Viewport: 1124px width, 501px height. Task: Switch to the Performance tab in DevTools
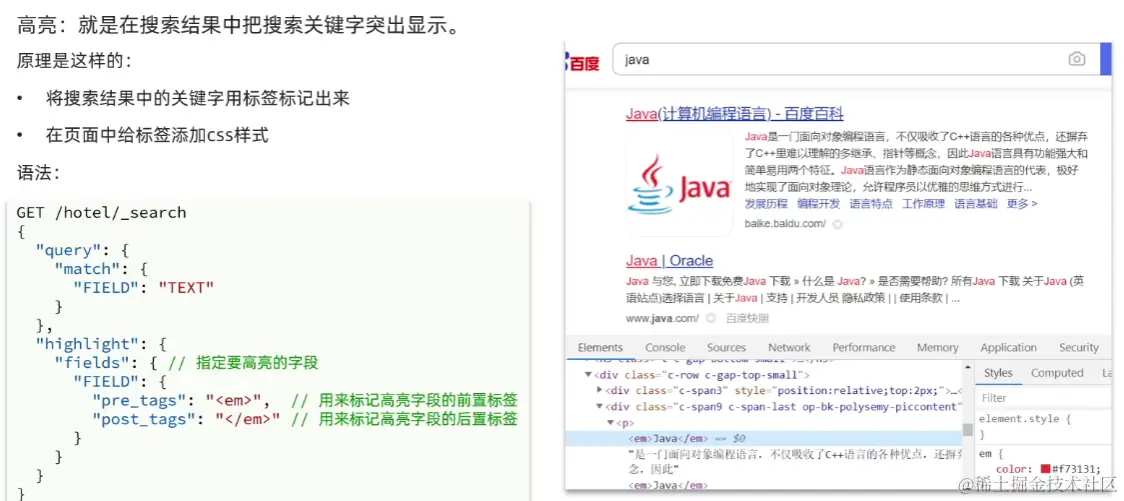864,347
